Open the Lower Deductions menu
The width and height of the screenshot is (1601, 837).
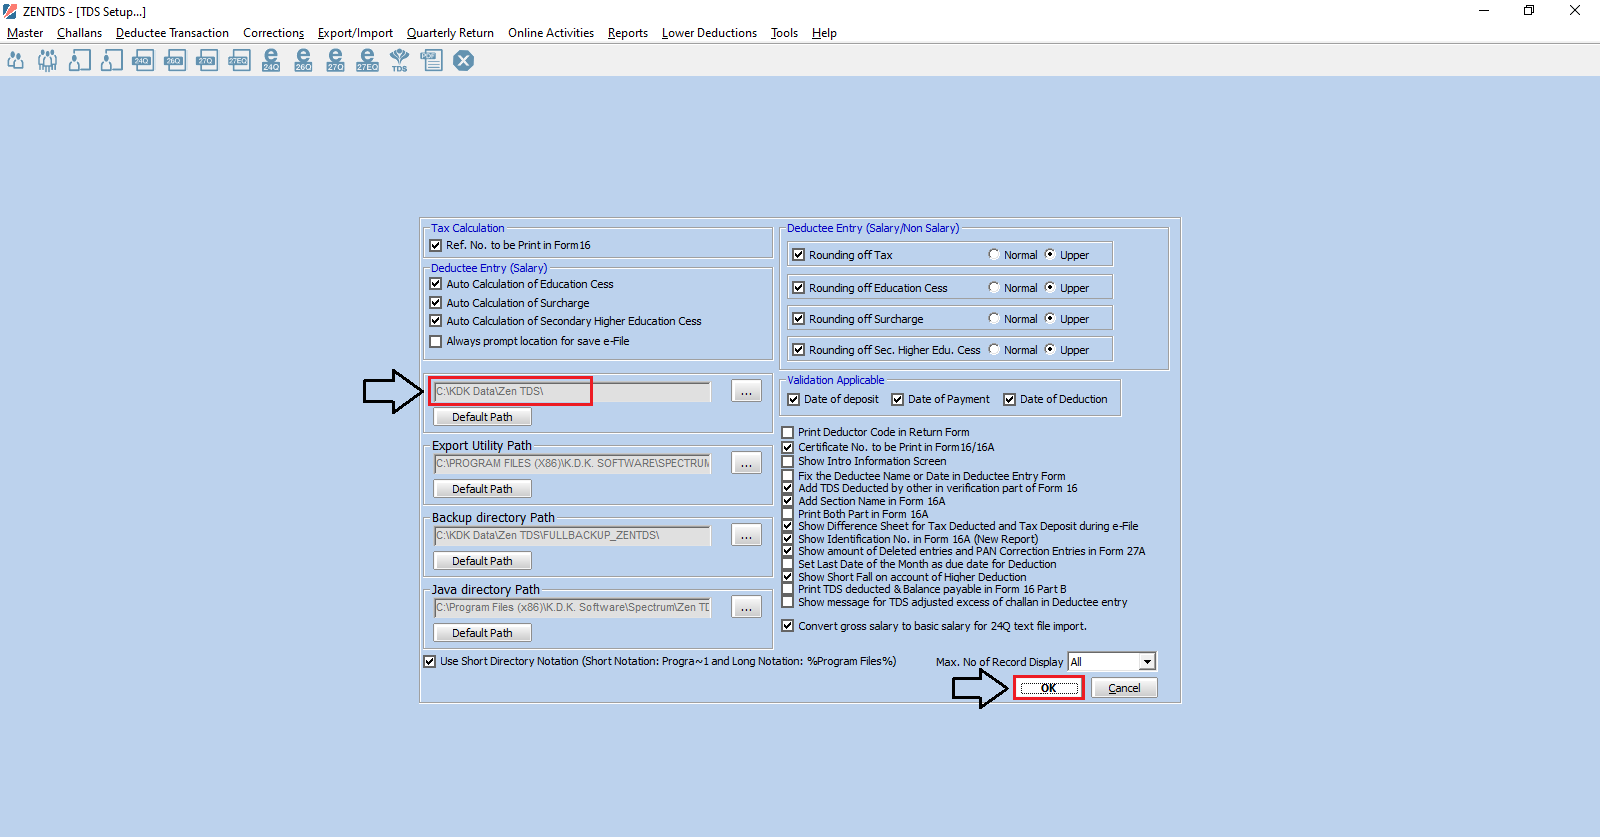pos(709,33)
